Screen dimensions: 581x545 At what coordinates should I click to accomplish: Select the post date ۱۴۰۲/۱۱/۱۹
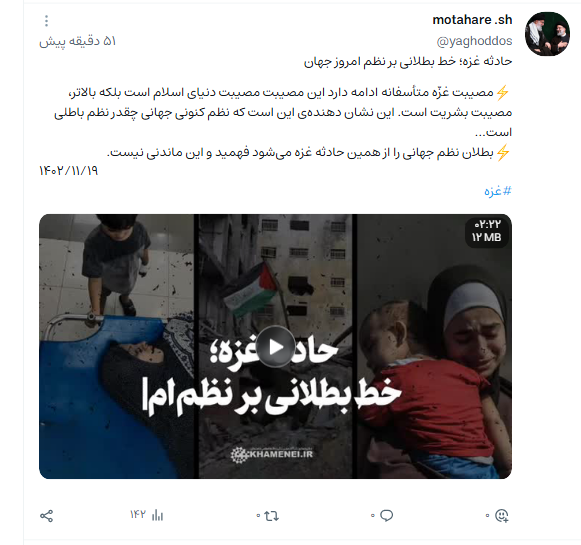(x=69, y=171)
